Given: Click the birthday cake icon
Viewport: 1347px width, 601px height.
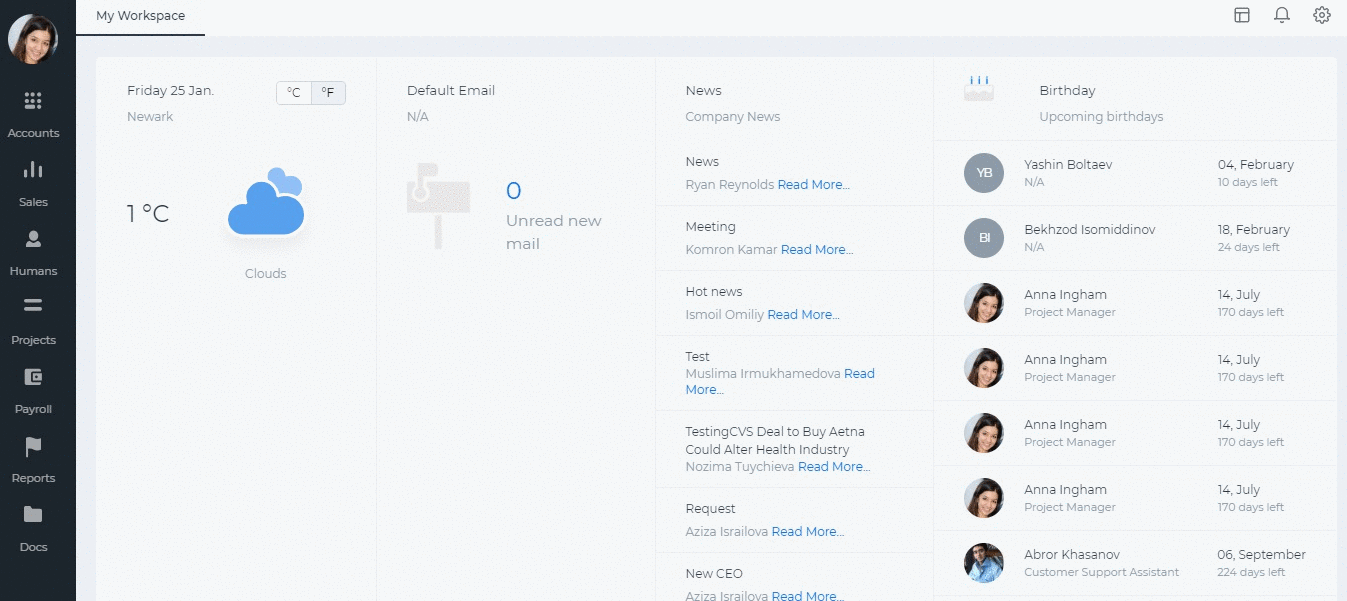Looking at the screenshot, I should point(979,88).
